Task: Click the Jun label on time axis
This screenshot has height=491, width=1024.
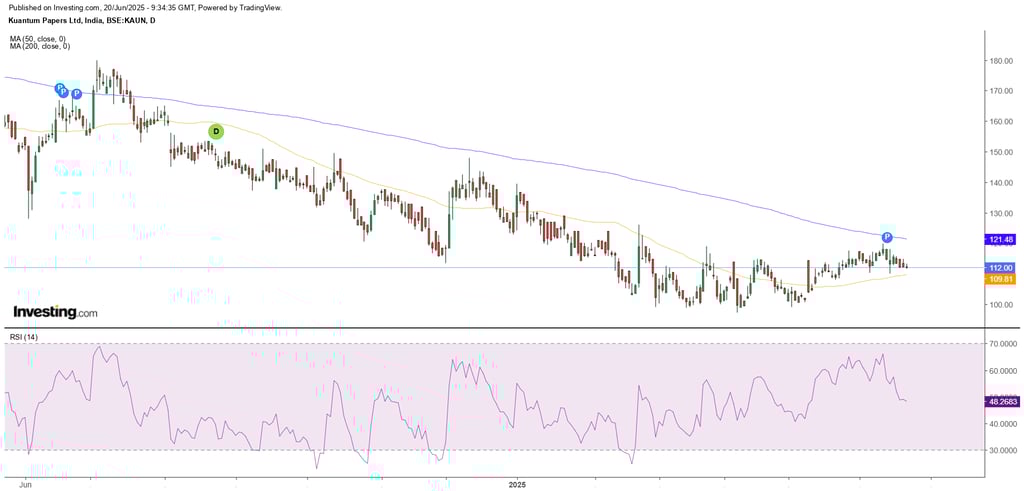Action: pos(26,485)
